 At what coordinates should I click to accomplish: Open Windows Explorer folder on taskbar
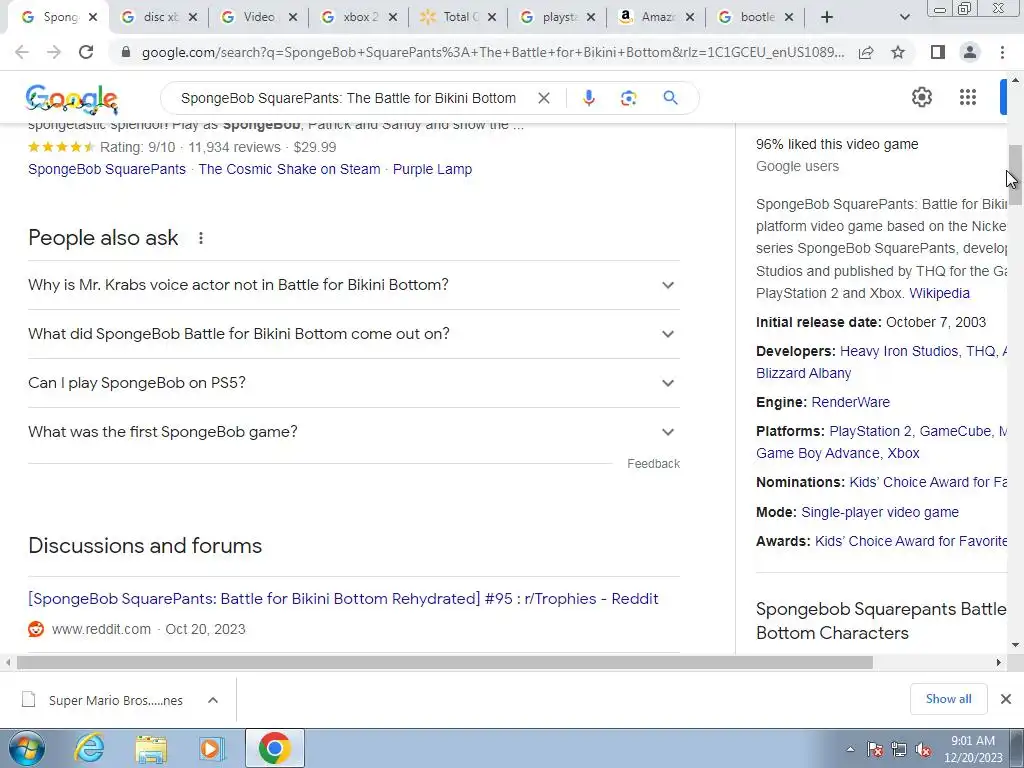pos(151,748)
